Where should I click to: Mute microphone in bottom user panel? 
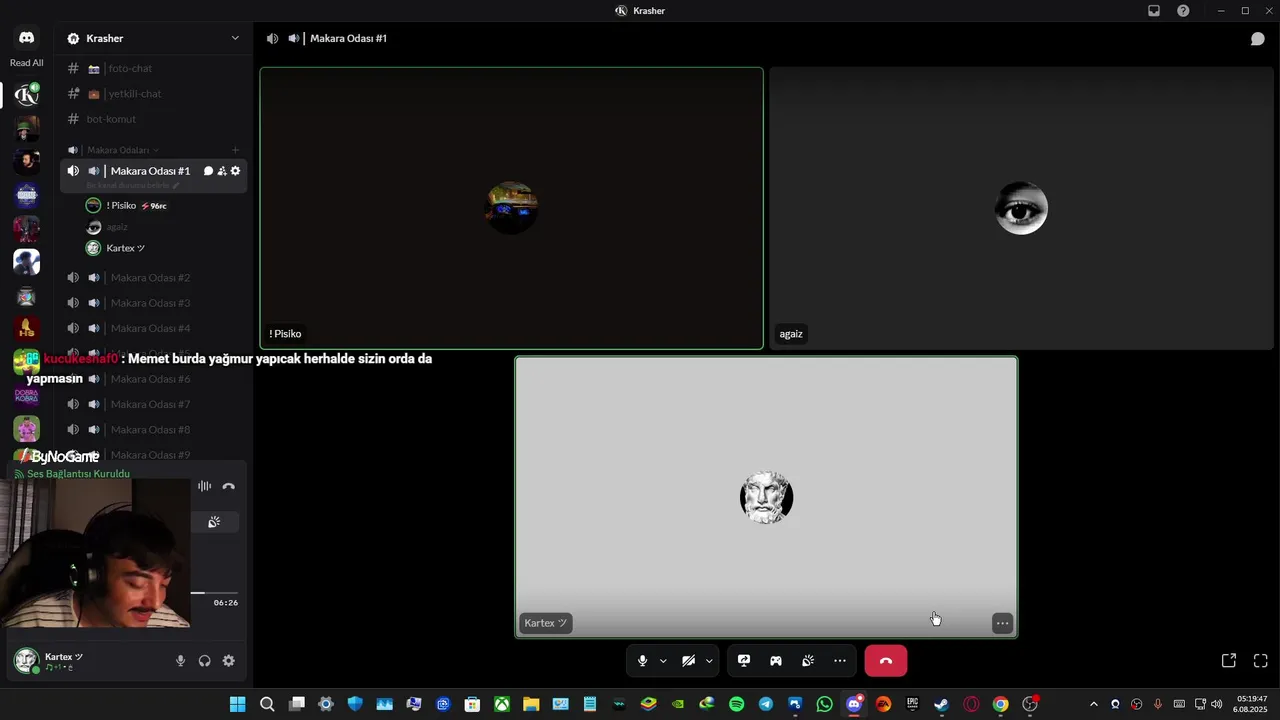tap(181, 661)
